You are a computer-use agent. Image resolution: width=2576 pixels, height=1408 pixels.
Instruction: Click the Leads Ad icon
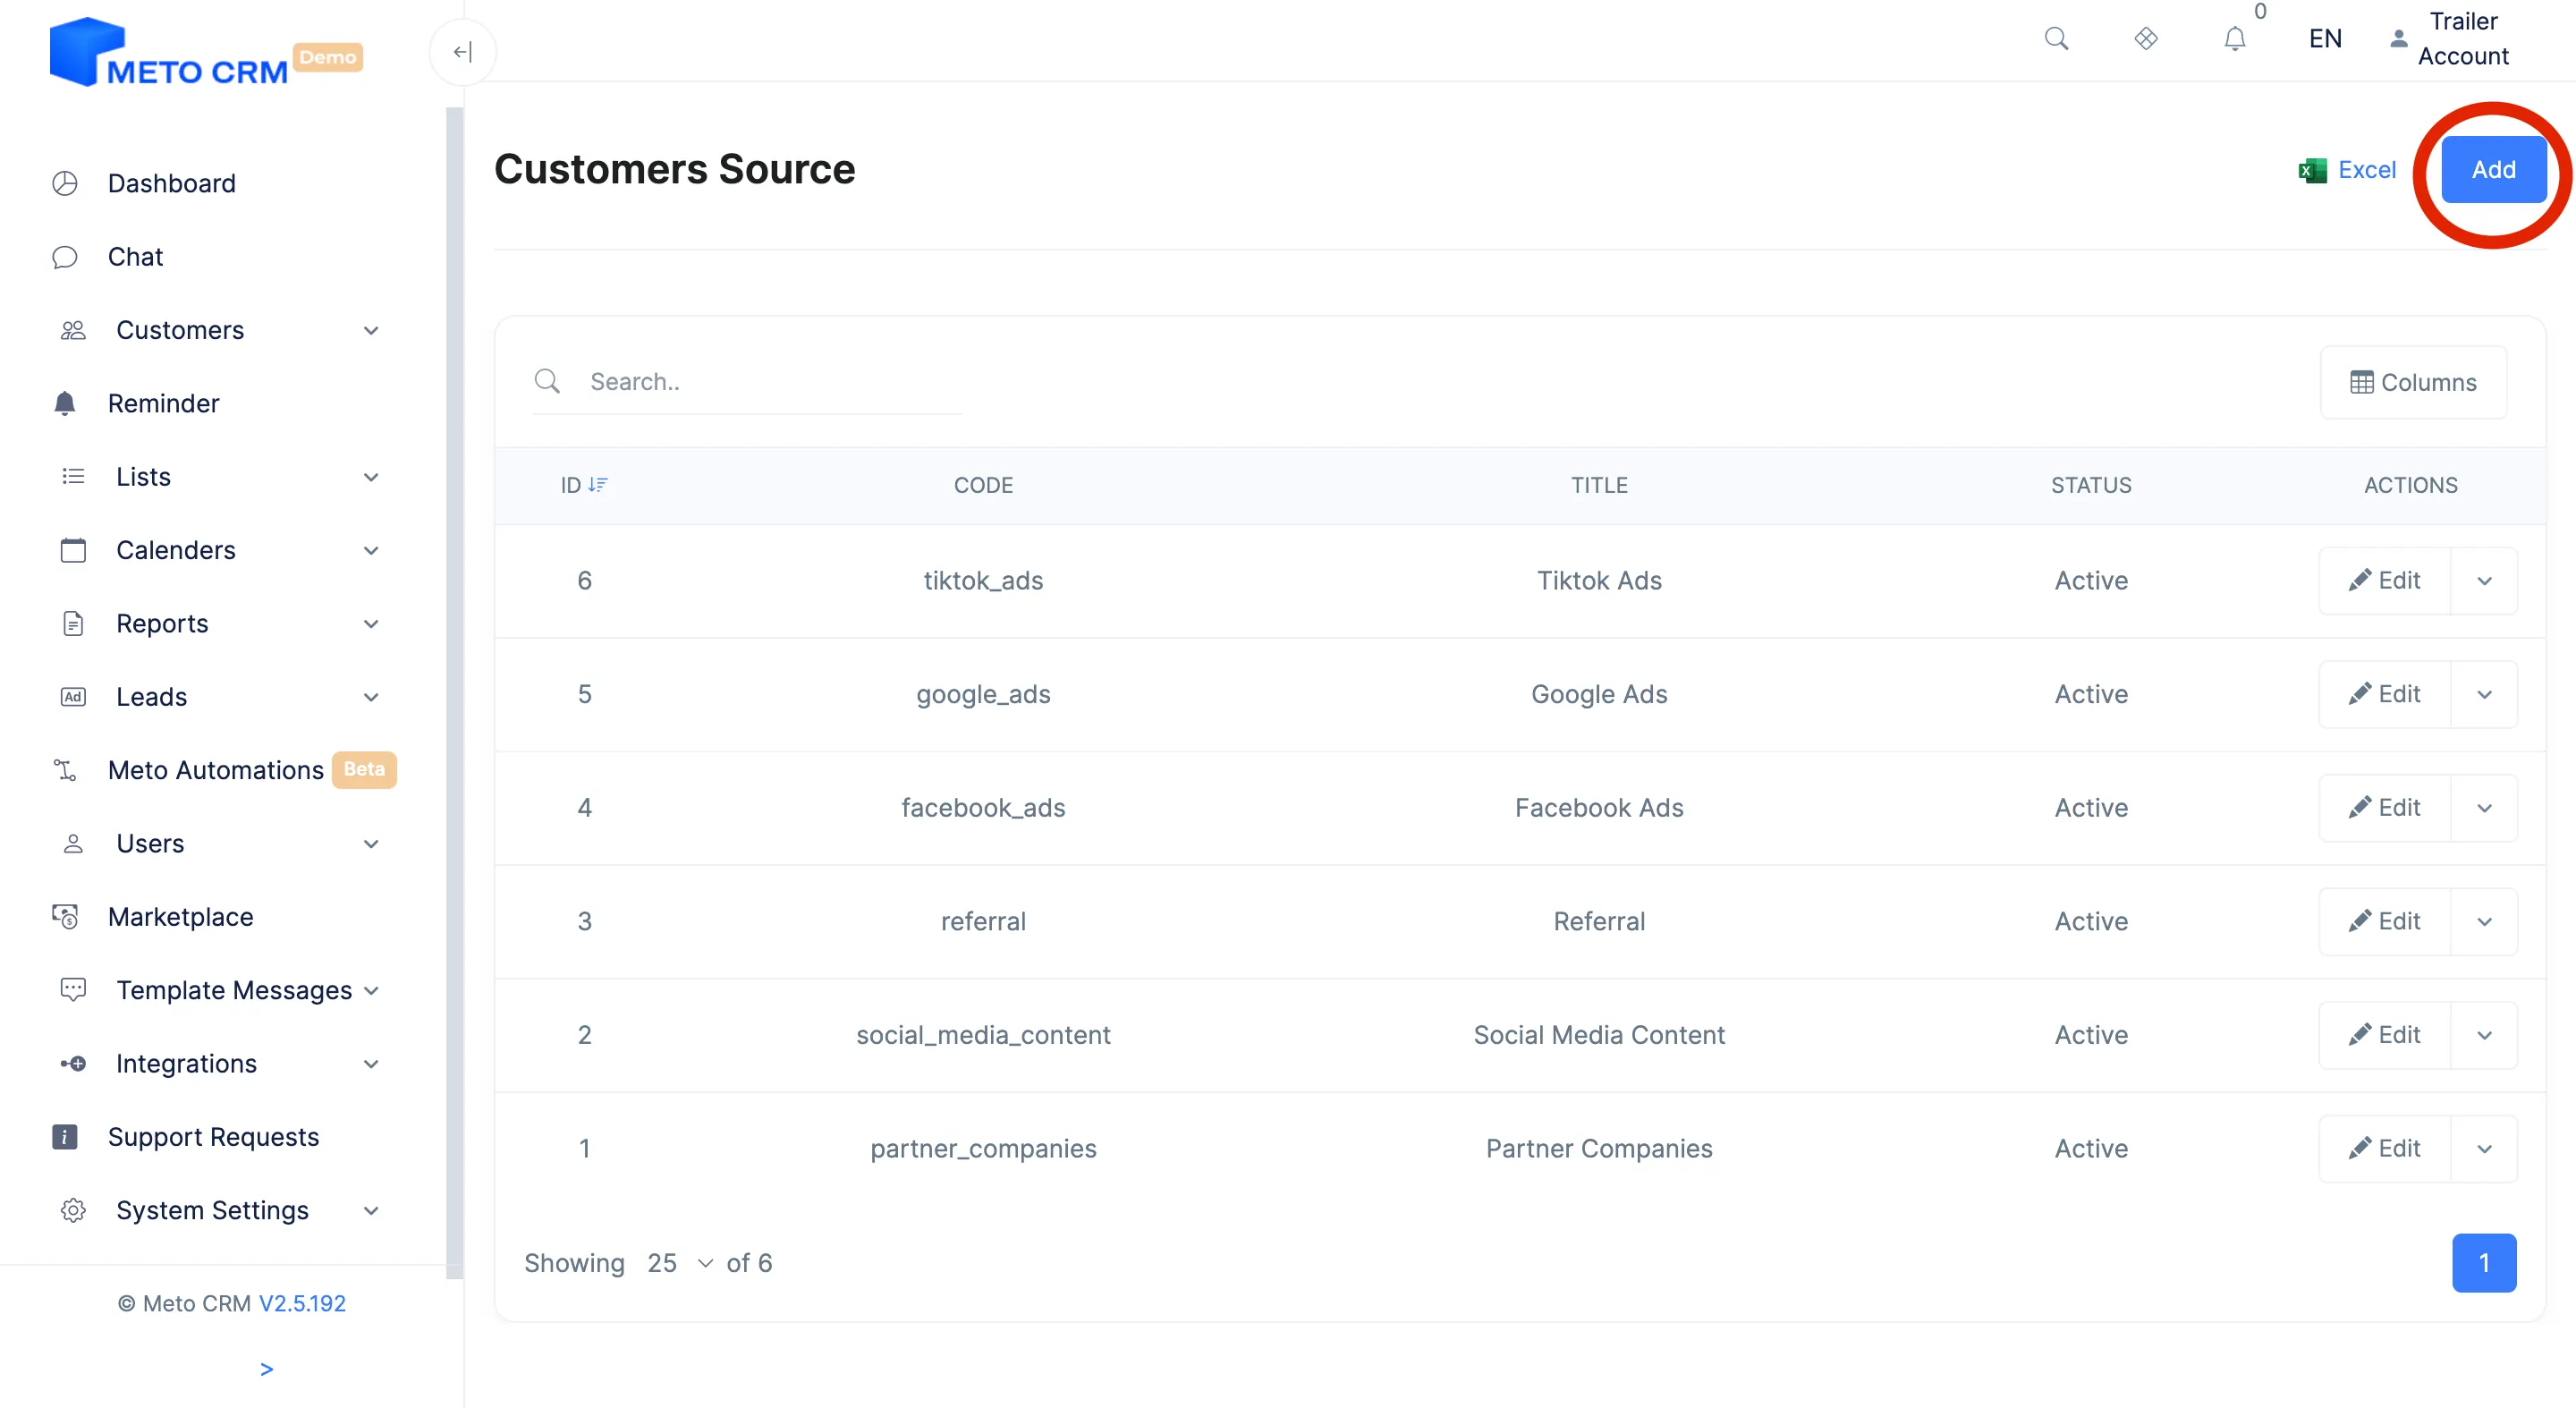[x=73, y=697]
